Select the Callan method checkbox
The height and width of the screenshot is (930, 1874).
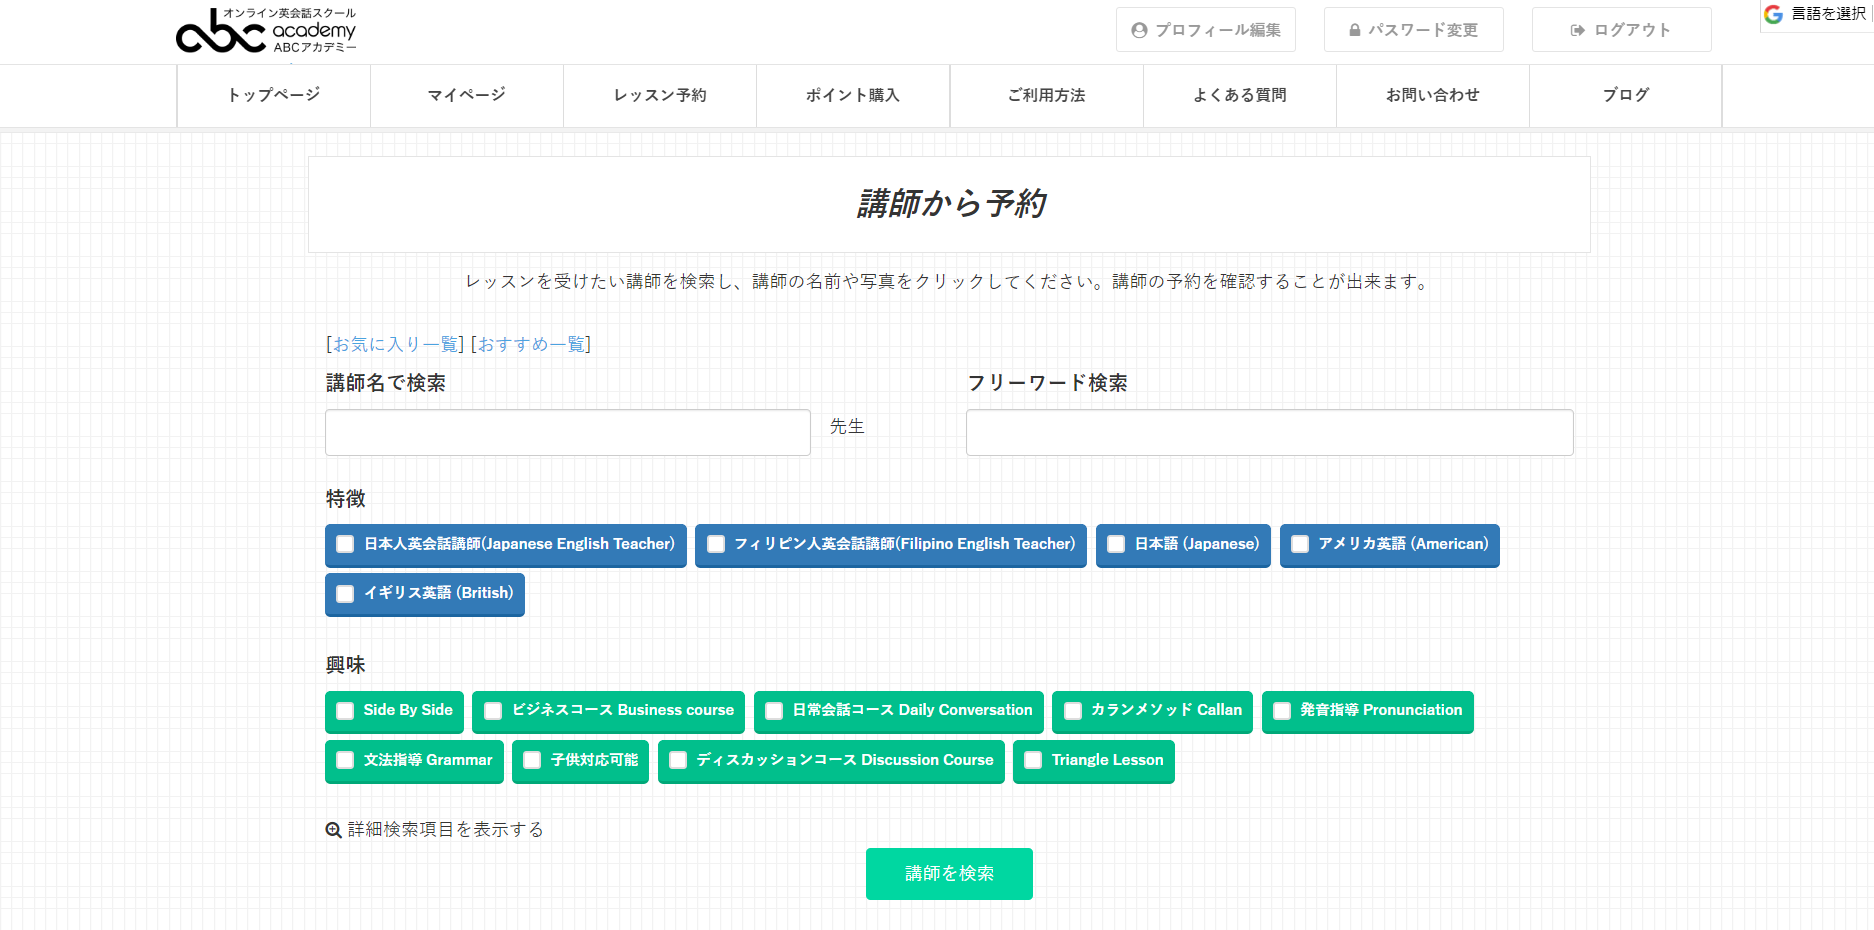1073,711
